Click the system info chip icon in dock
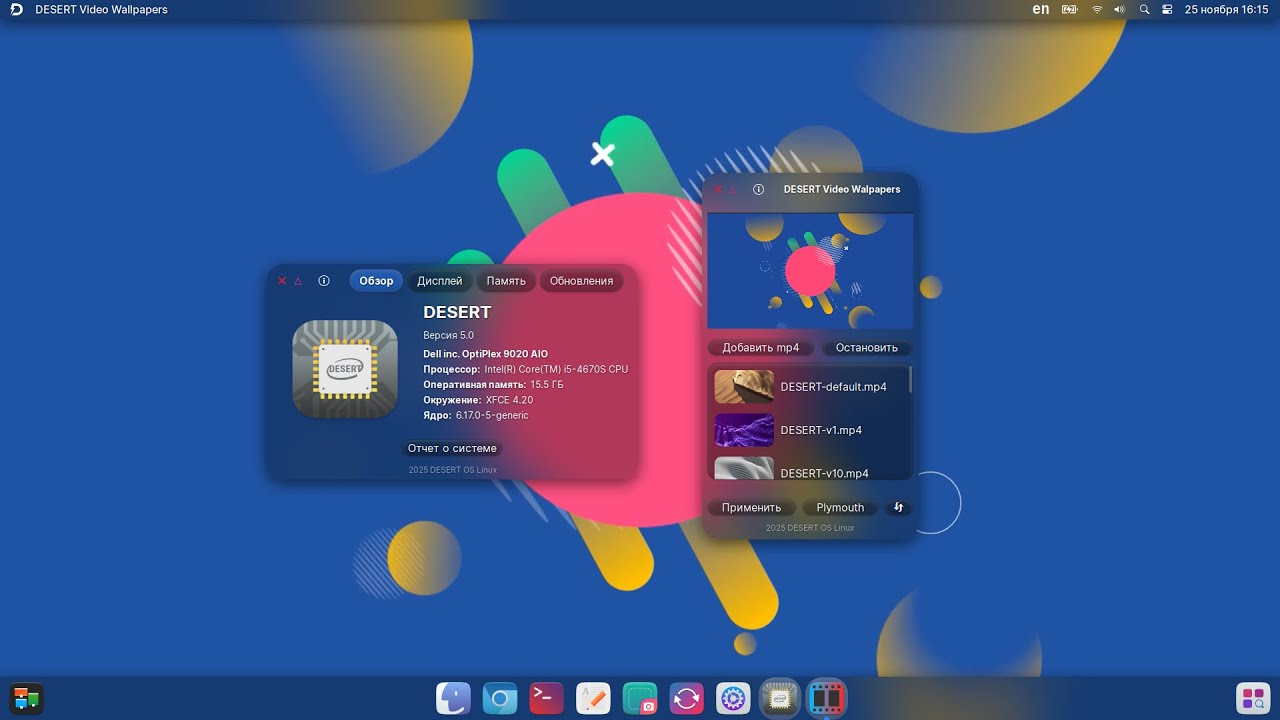 point(780,699)
